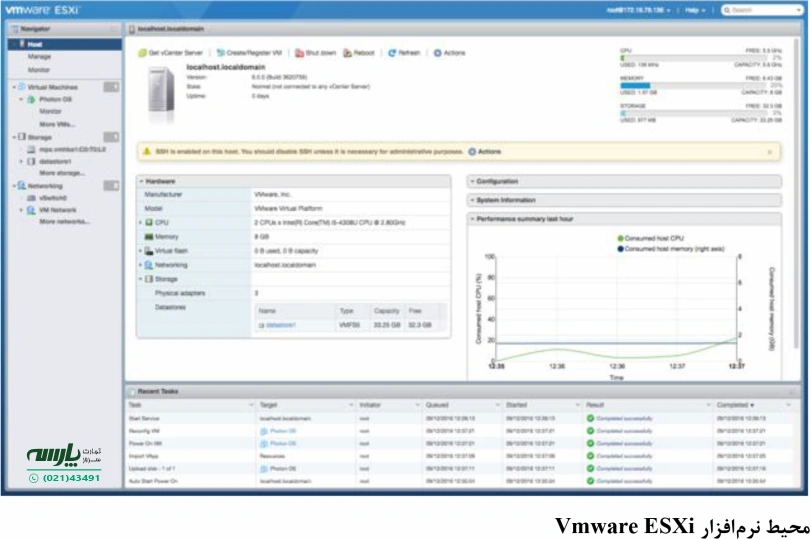The width and height of the screenshot is (811, 539).
Task: Expand the CPU hardware row
Action: click(140, 222)
